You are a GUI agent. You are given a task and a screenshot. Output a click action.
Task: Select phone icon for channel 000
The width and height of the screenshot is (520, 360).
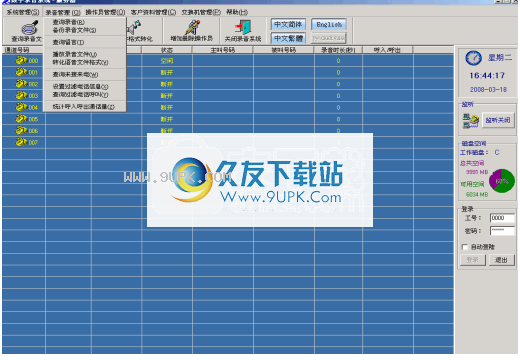pyautogui.click(x=21, y=60)
